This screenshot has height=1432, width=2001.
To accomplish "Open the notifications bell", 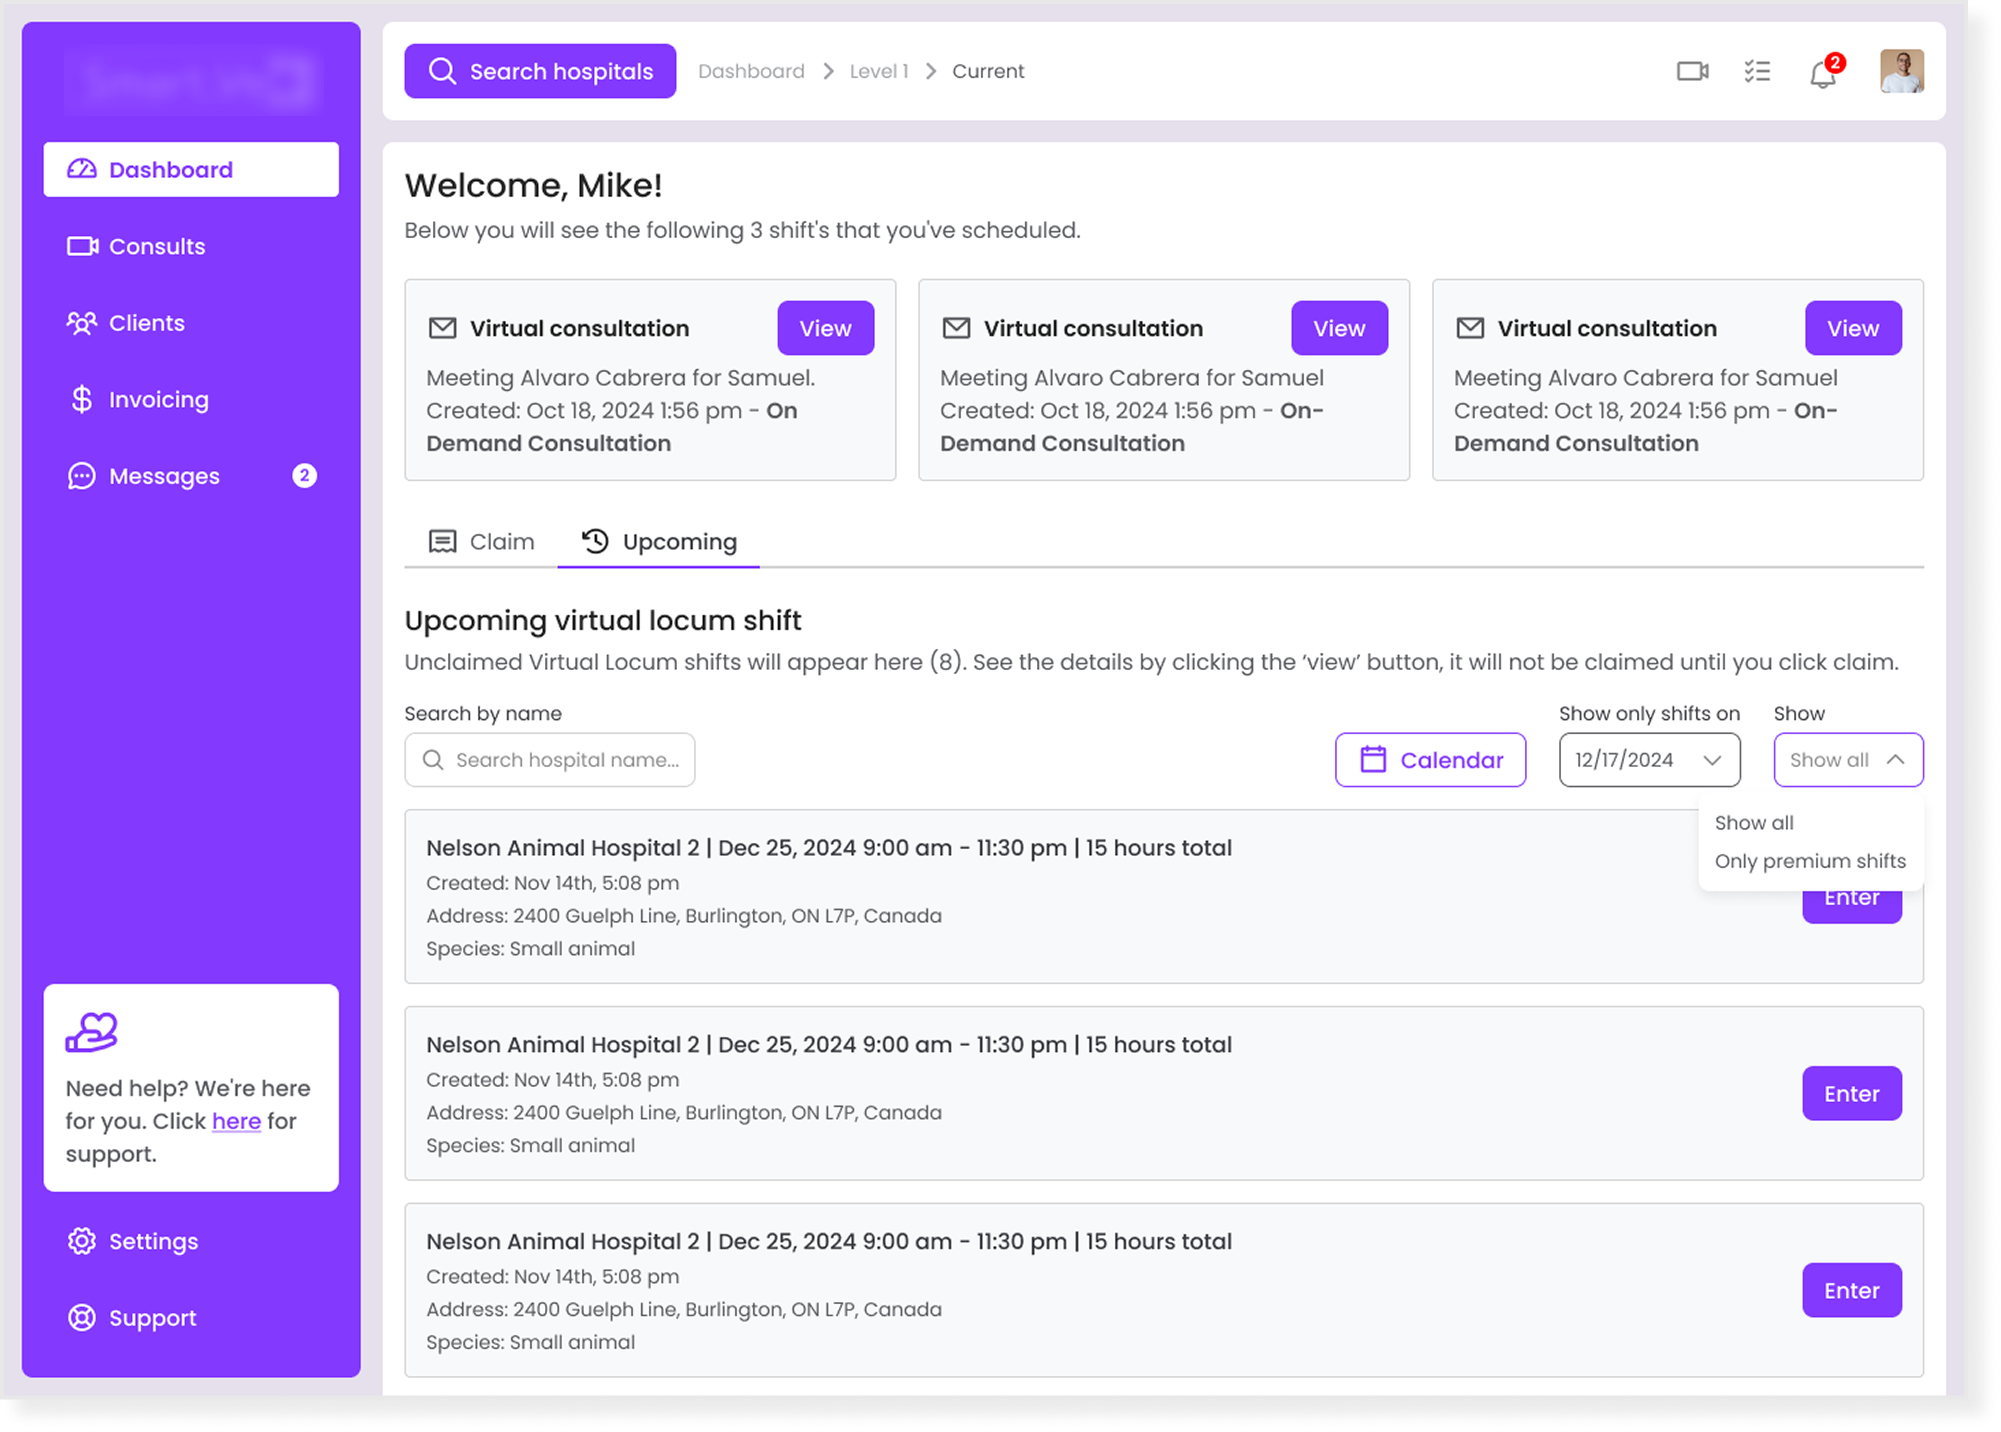I will tap(1823, 73).
